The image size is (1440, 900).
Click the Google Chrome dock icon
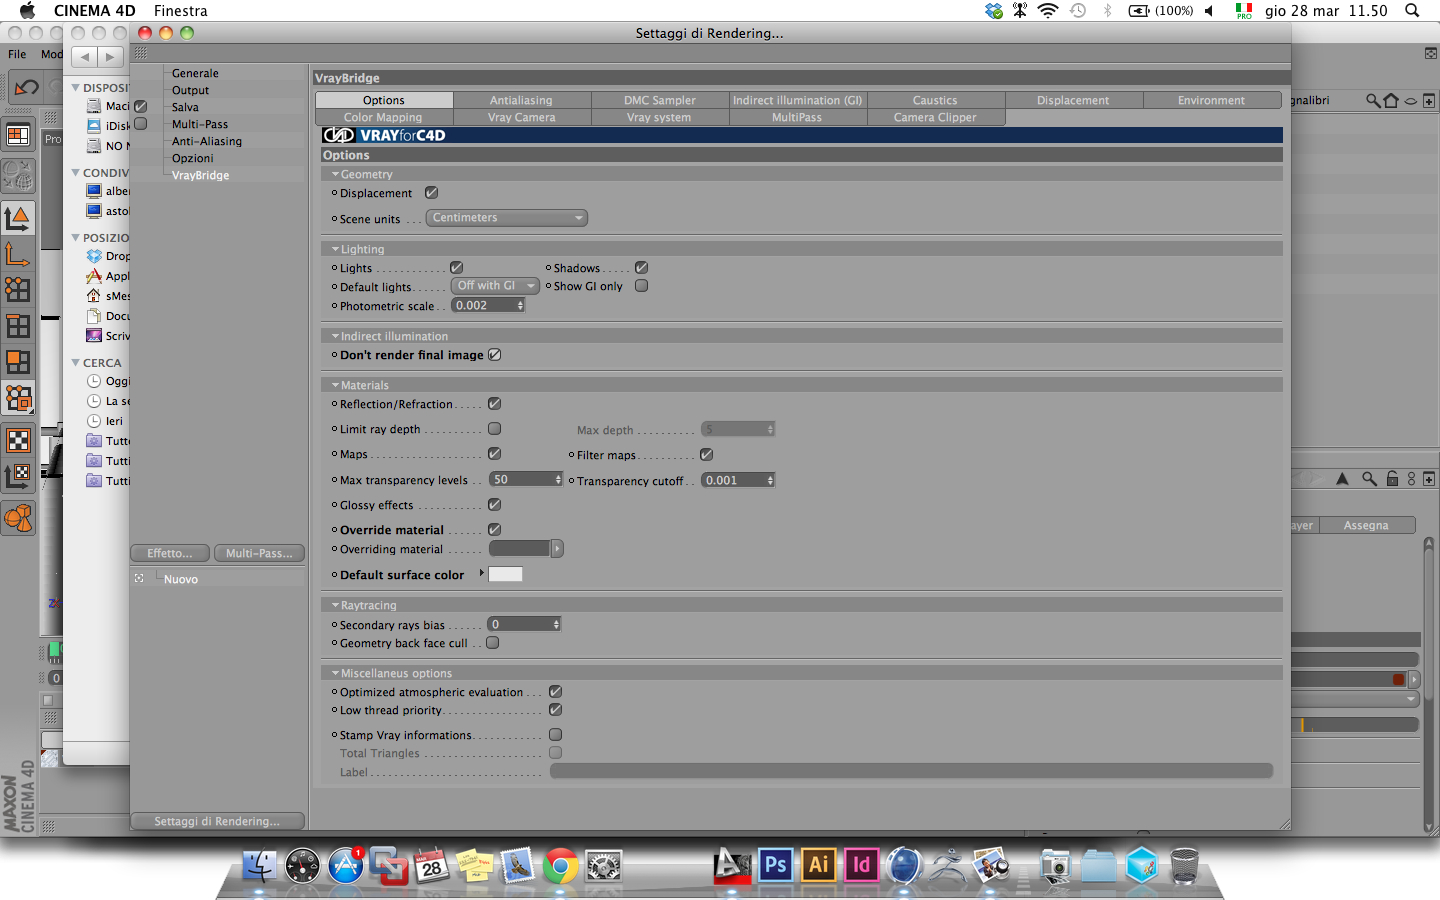pos(561,866)
